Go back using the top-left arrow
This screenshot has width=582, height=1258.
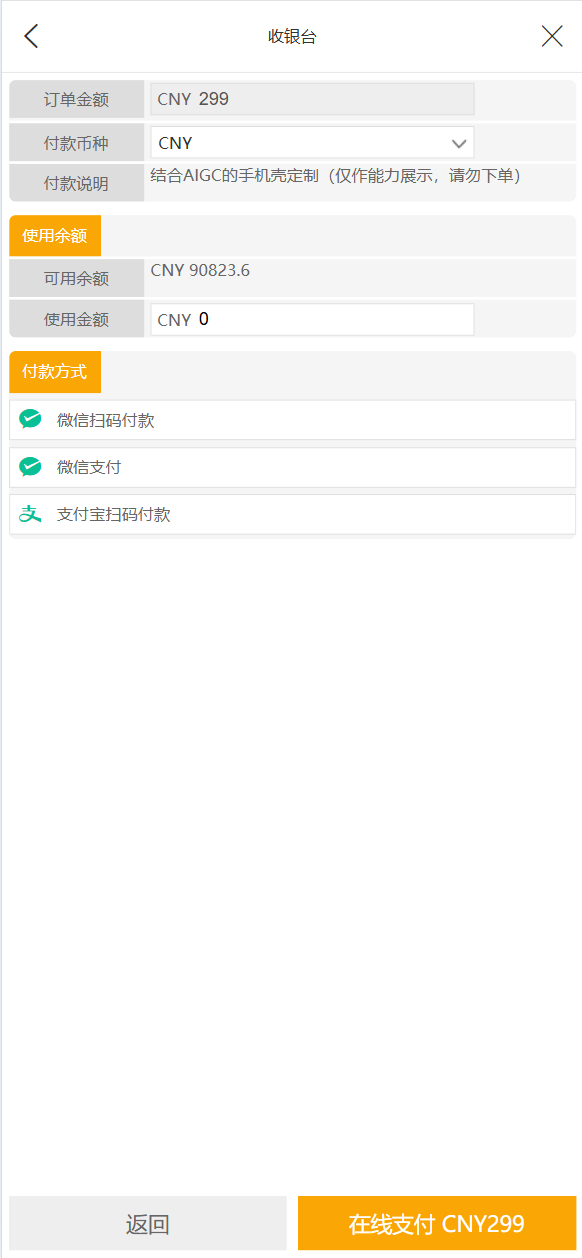pyautogui.click(x=31, y=37)
